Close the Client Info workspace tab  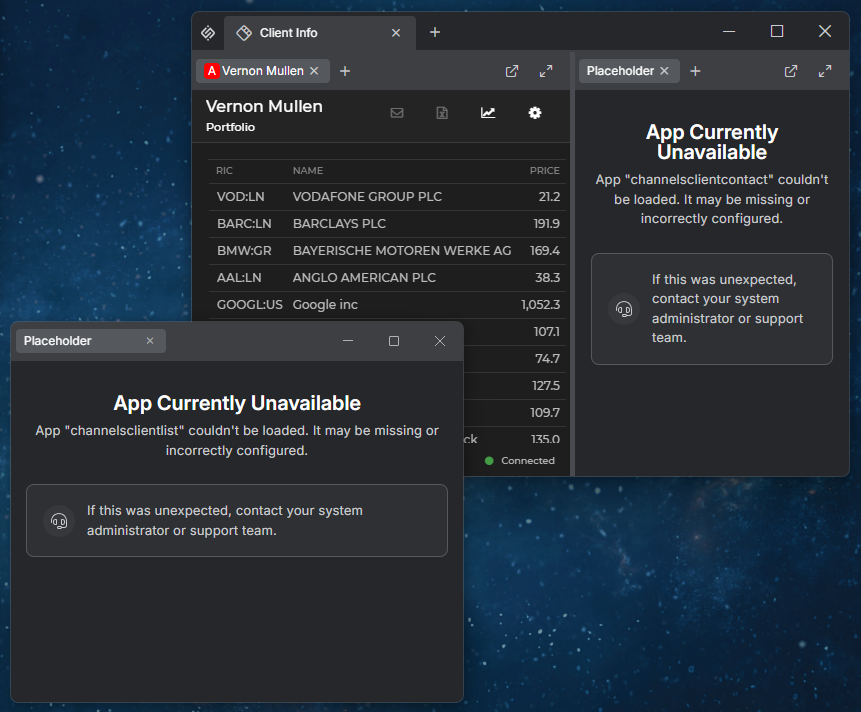tap(396, 33)
